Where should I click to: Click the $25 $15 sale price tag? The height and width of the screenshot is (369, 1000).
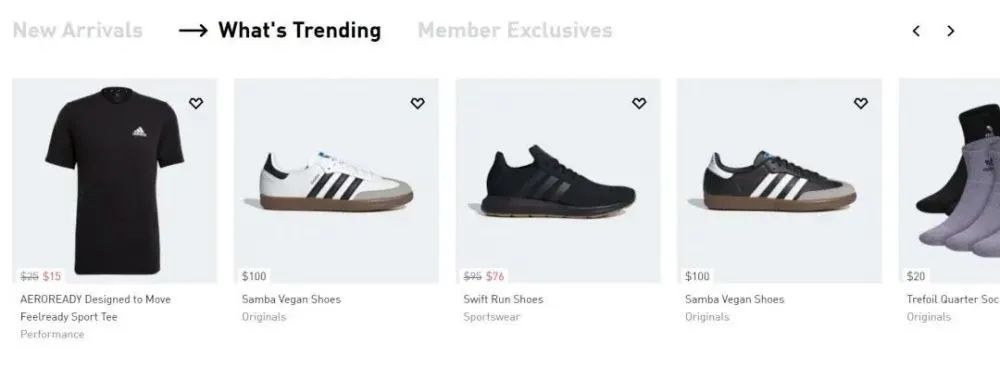[x=41, y=276]
